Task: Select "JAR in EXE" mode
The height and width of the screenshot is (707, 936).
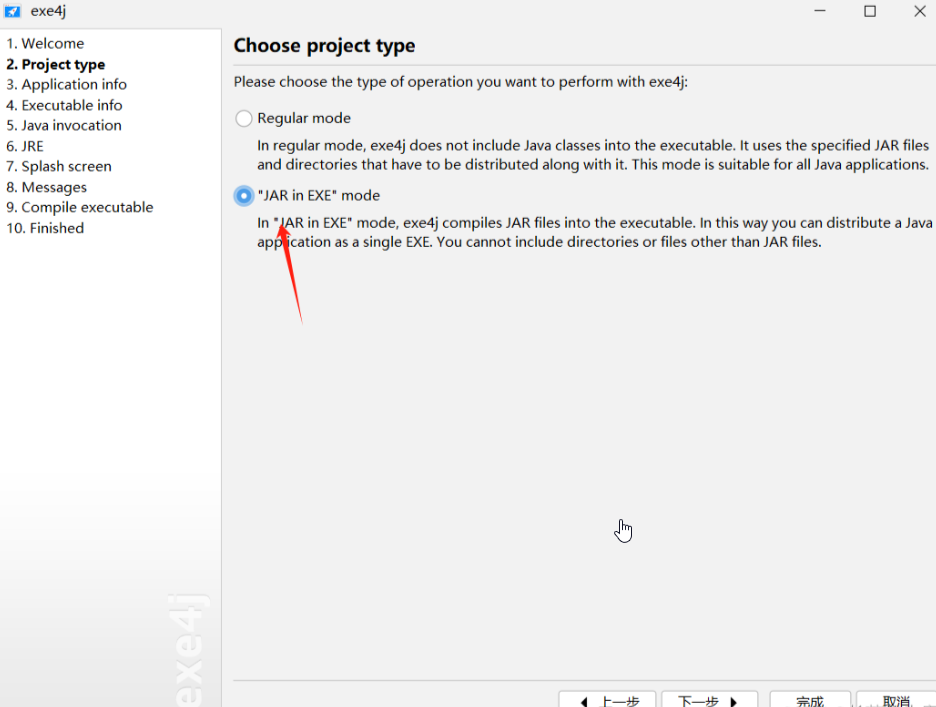Action: 241,195
